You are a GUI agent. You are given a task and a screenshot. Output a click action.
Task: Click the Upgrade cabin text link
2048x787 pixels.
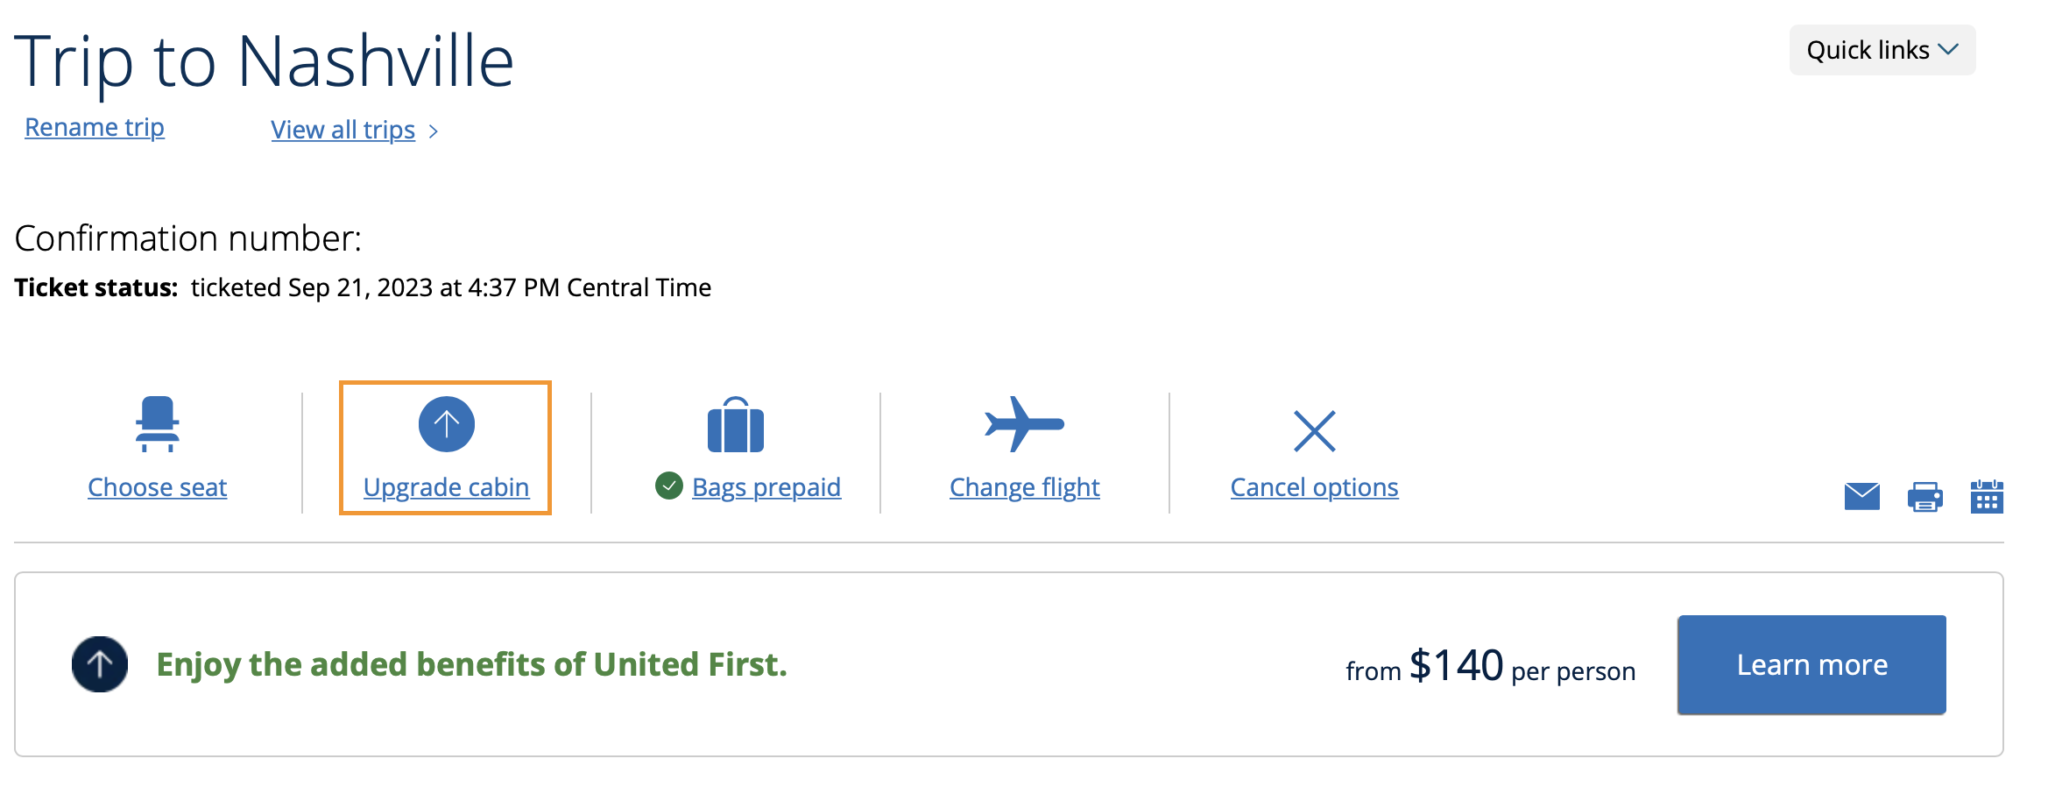446,487
